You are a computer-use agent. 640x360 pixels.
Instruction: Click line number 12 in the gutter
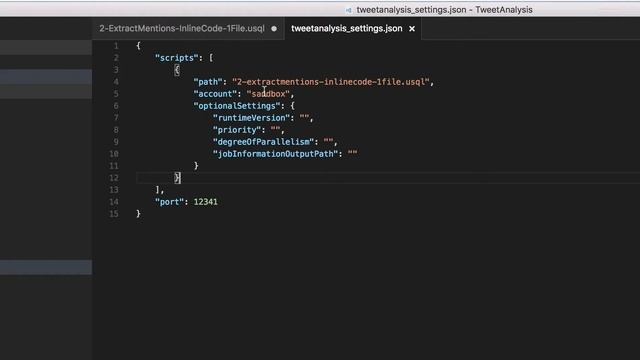tap(114, 178)
